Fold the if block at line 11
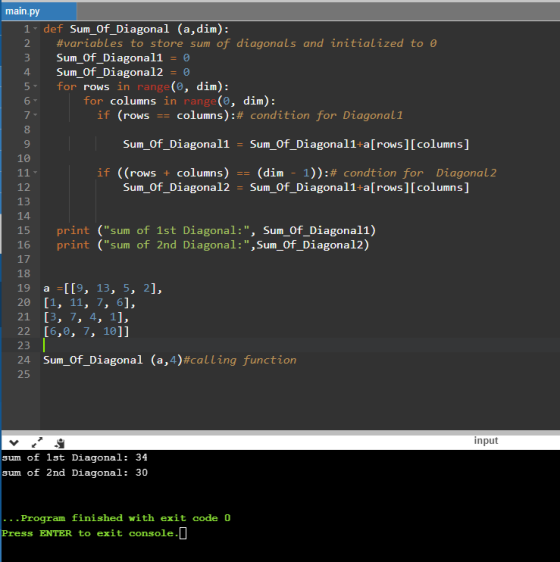This screenshot has height=562, width=560. click(x=35, y=172)
